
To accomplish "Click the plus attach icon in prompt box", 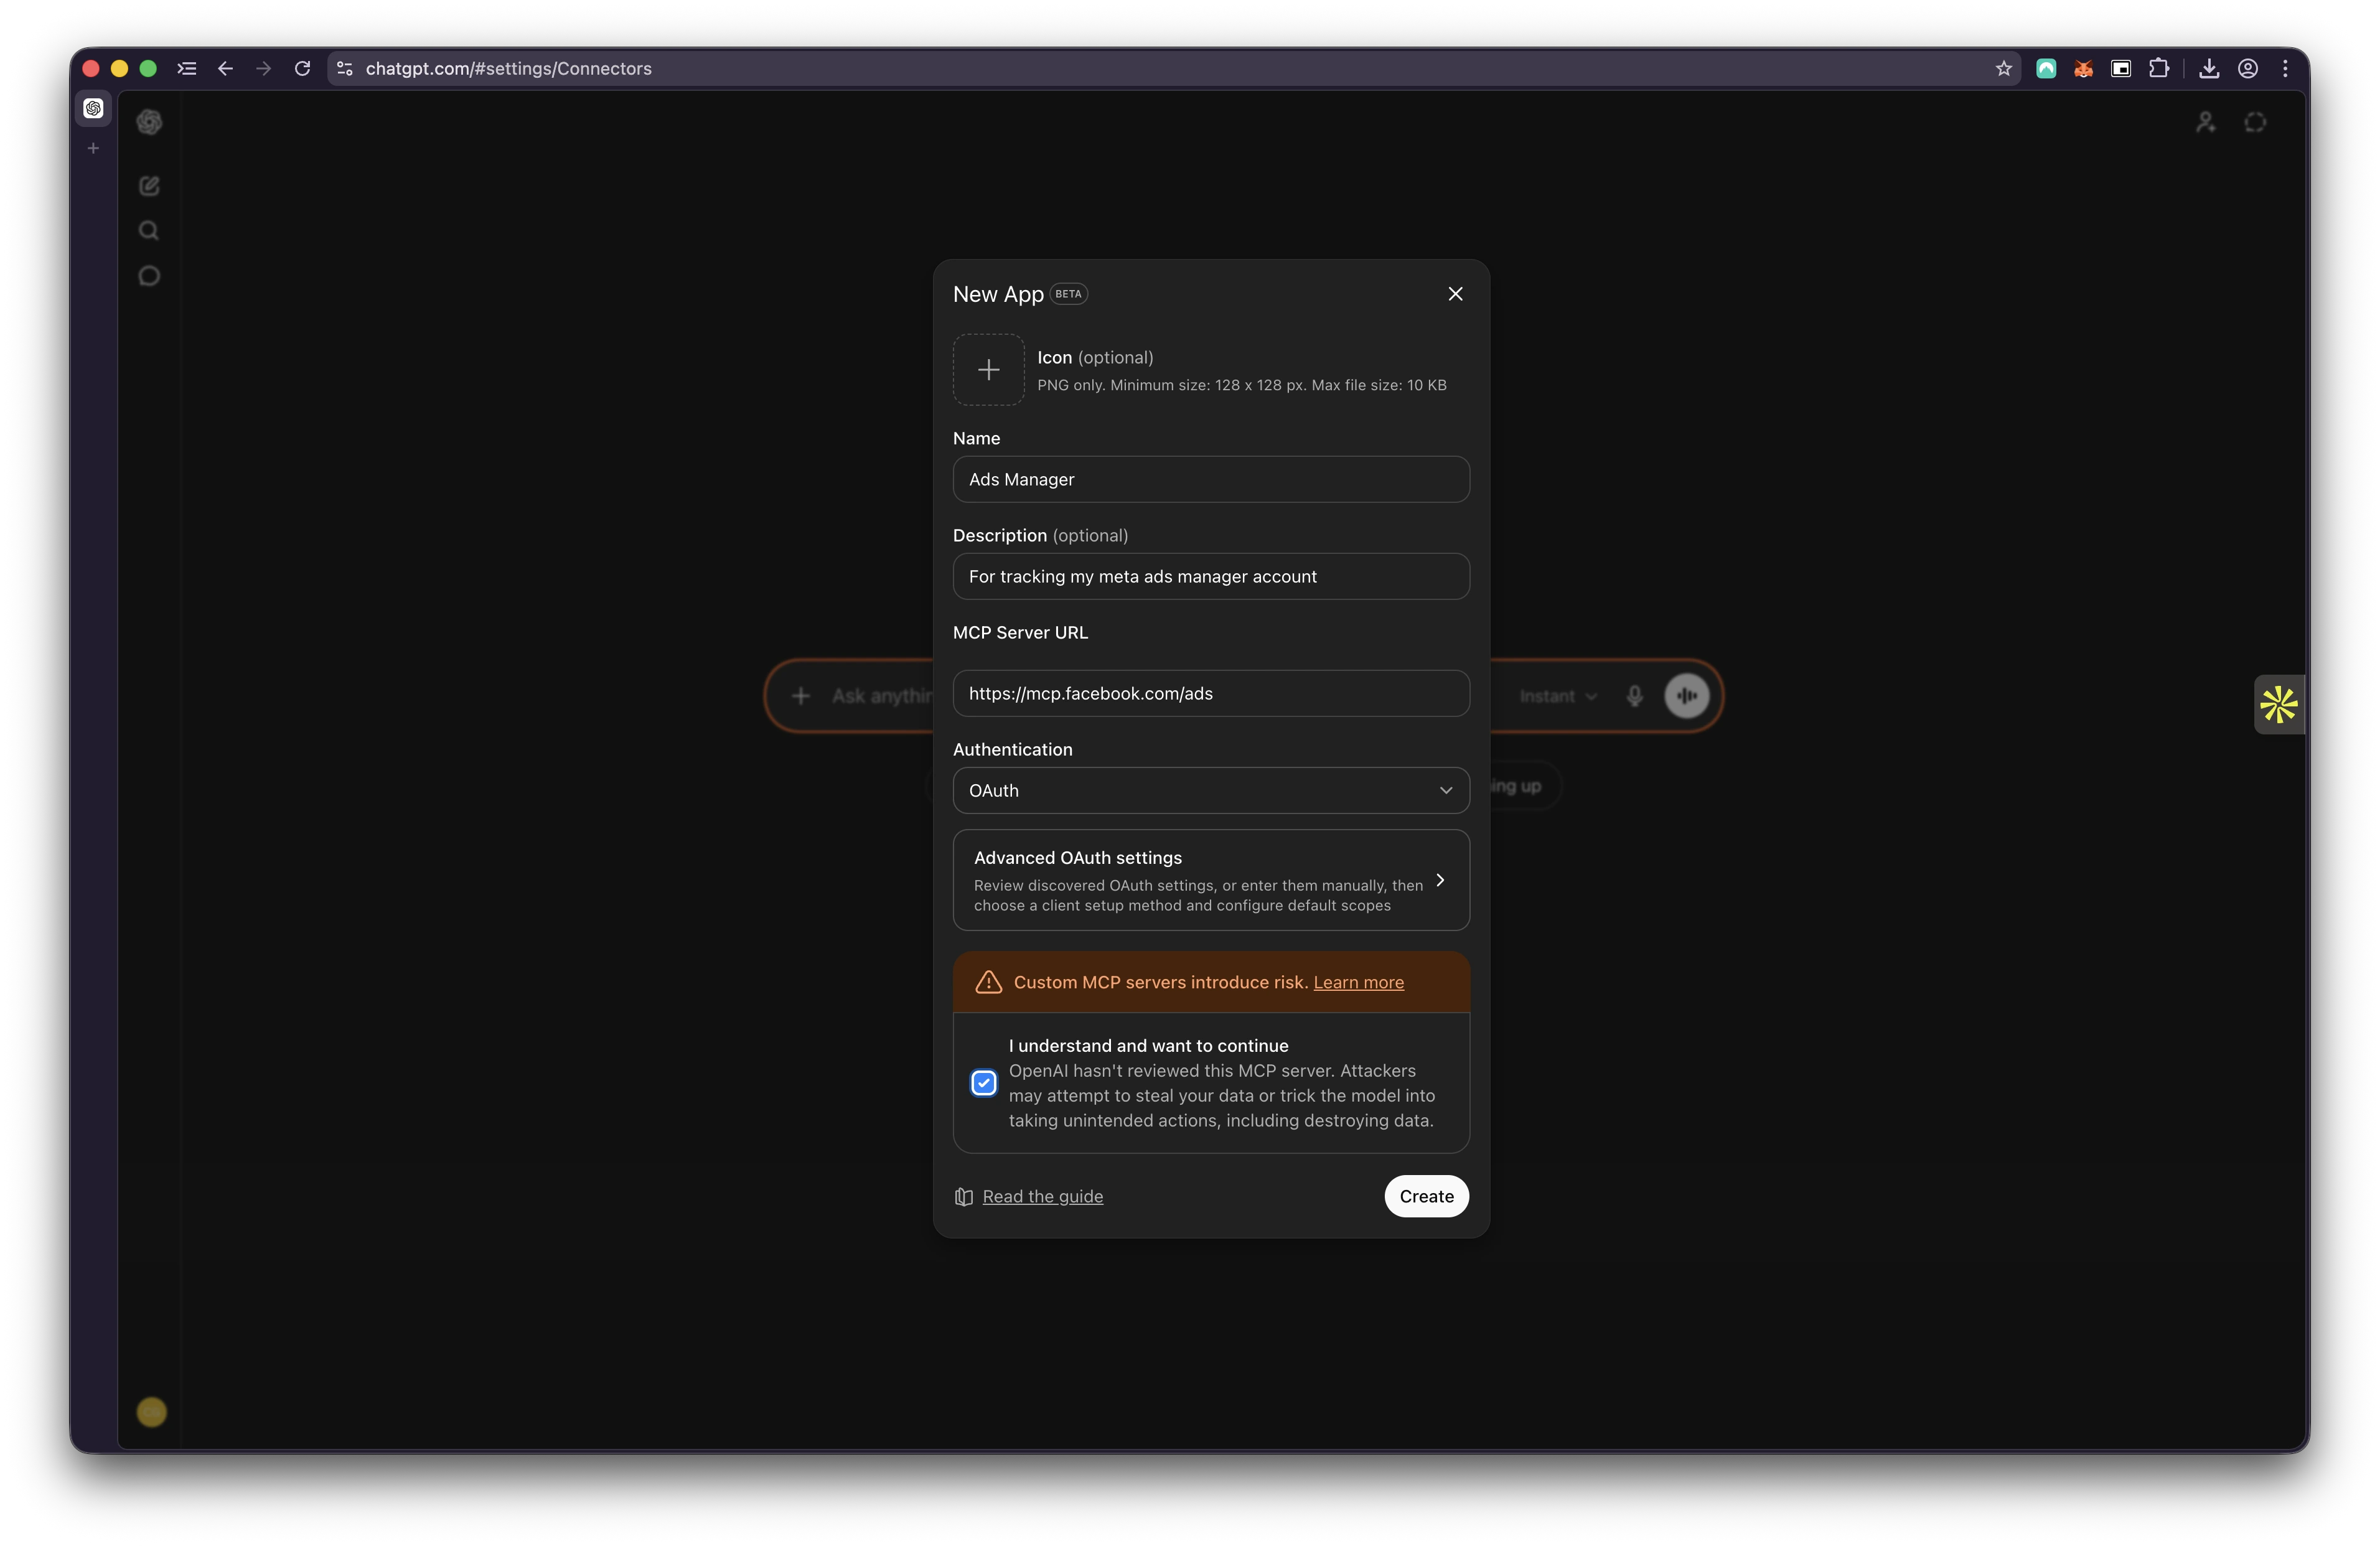I will coord(800,696).
